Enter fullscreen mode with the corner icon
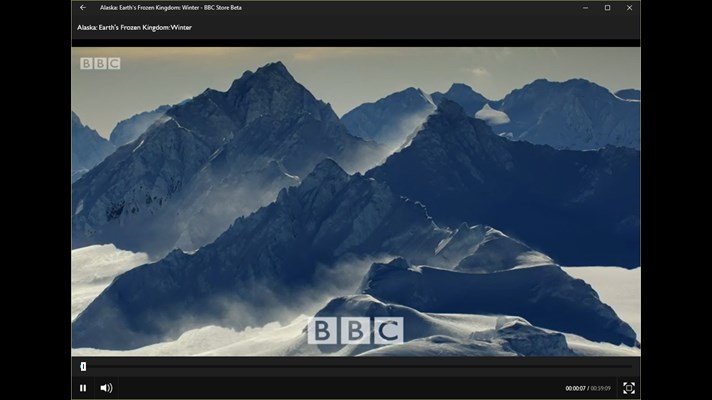The image size is (712, 400). point(629,388)
